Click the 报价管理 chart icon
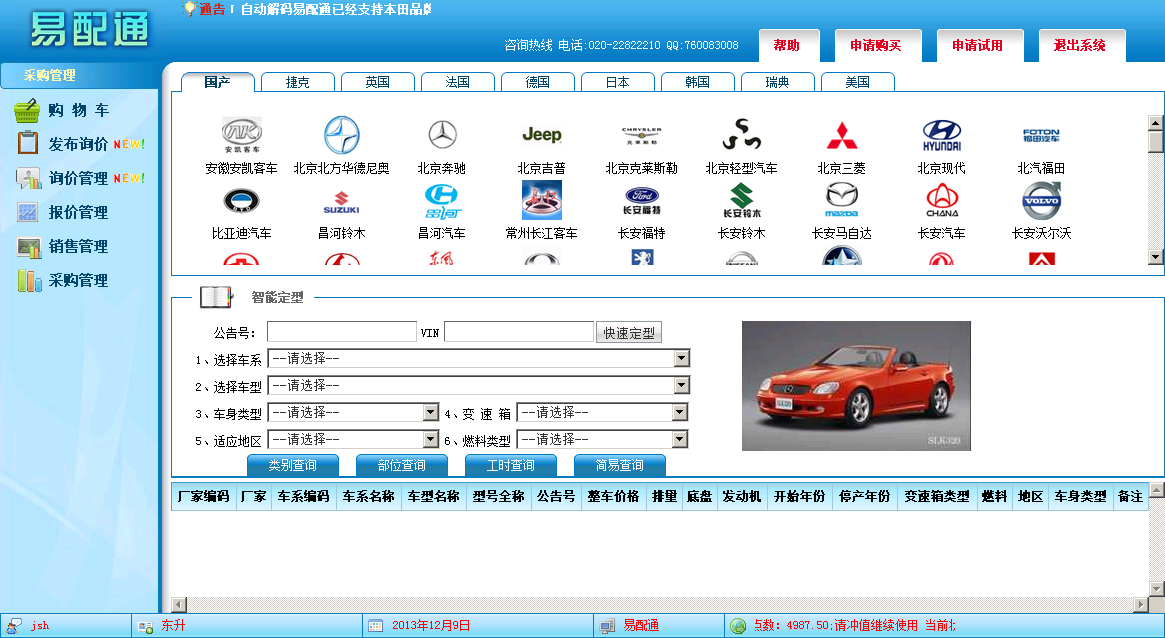 [x=28, y=212]
